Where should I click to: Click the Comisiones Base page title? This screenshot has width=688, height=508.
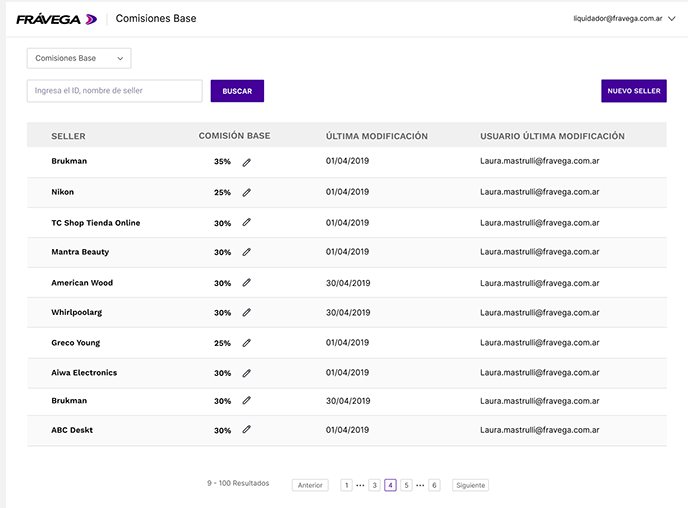tap(156, 18)
